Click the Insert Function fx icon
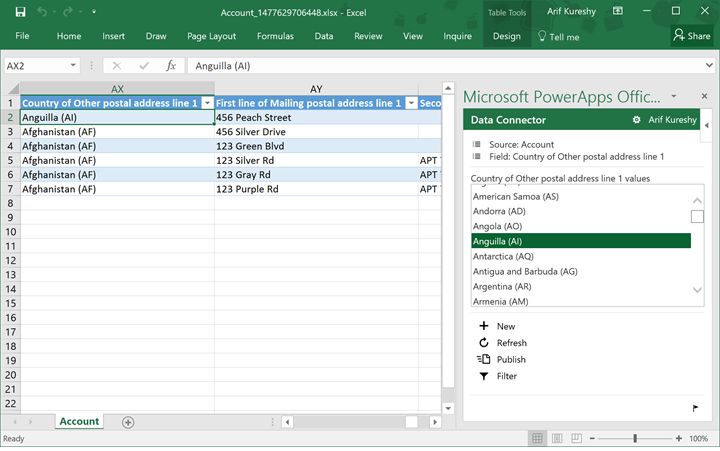This screenshot has height=451, width=720. click(x=171, y=66)
